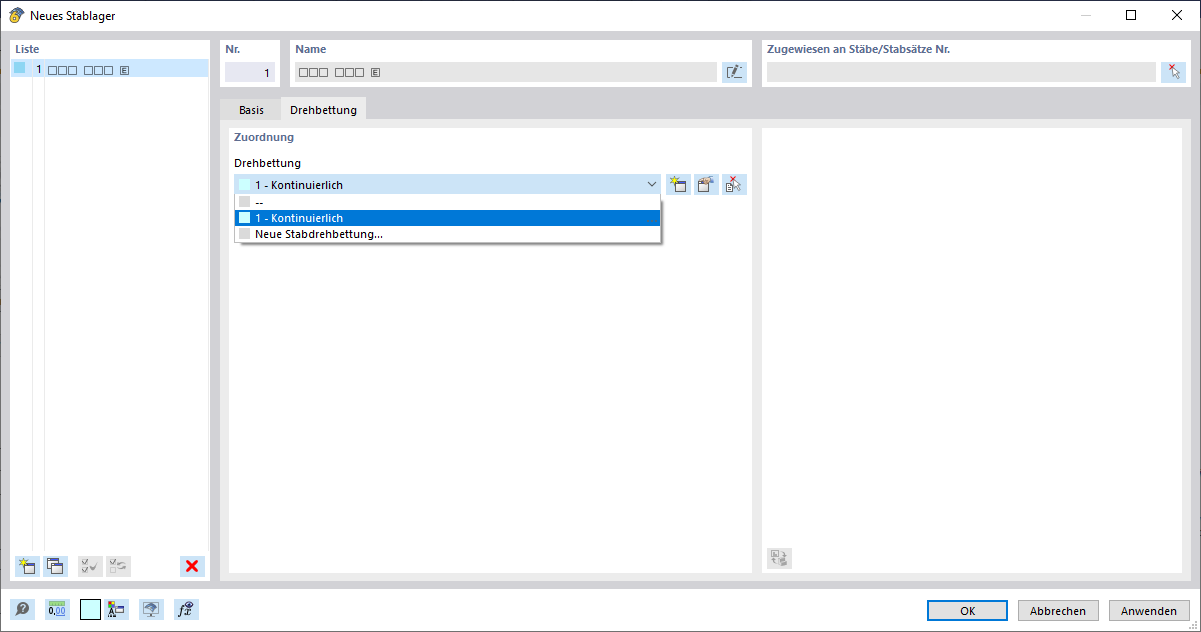The image size is (1201, 632).
Task: Choose the '--' entry in dropdown
Action: pyautogui.click(x=447, y=201)
